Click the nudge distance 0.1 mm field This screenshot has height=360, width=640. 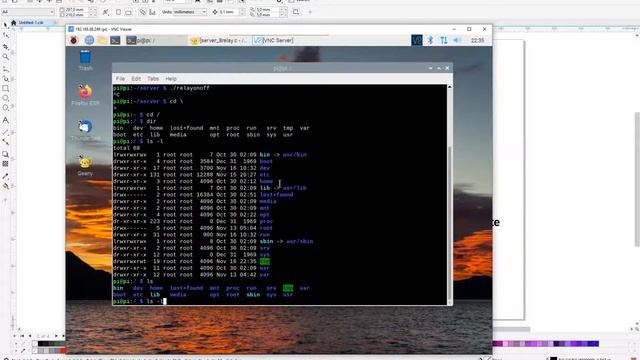click(x=230, y=12)
